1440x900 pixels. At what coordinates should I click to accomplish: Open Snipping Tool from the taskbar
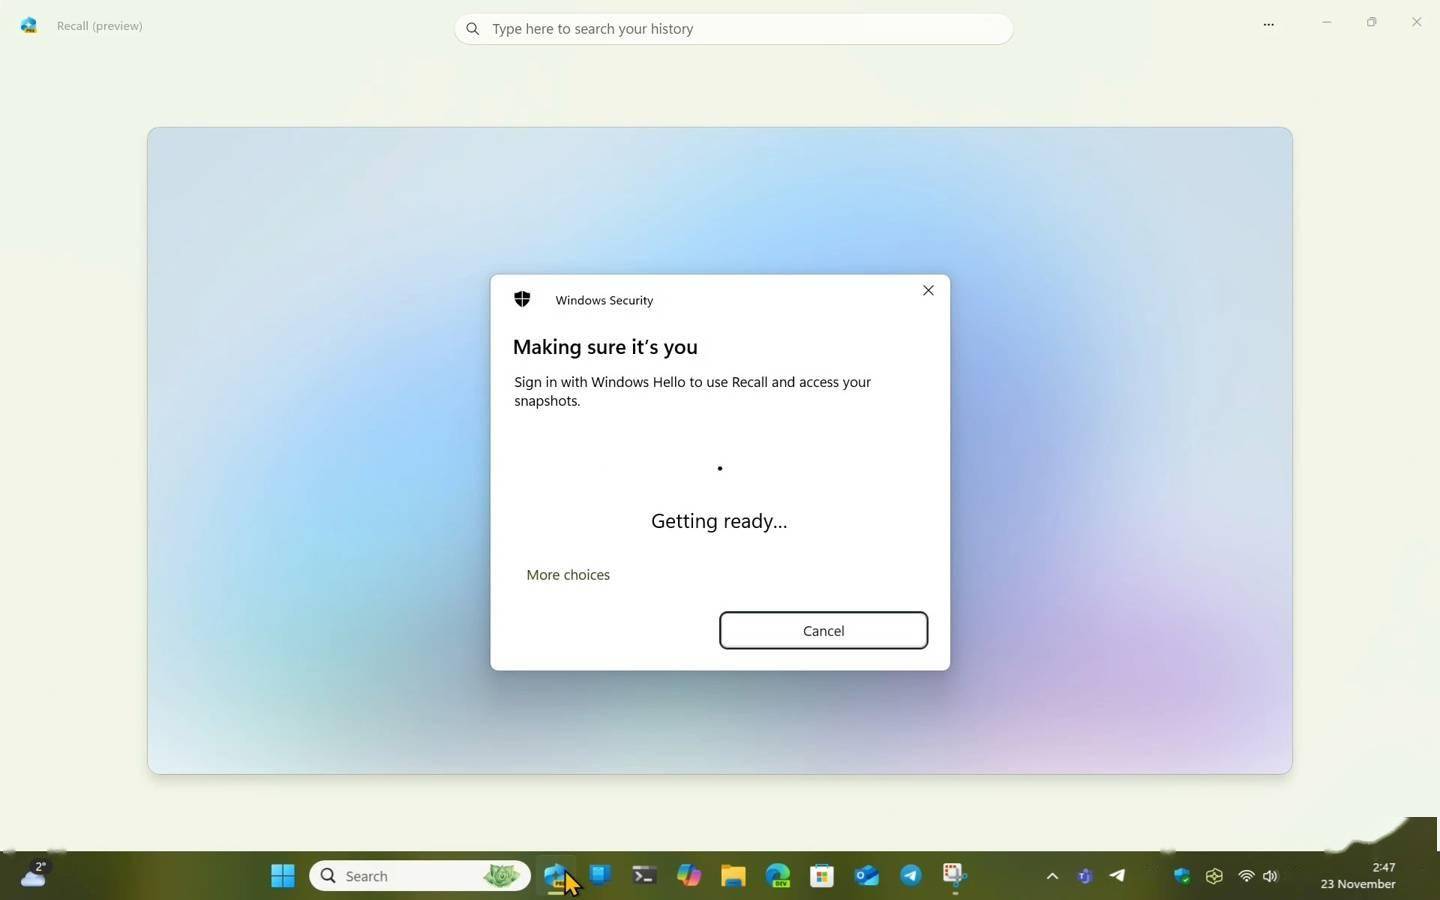click(x=955, y=876)
